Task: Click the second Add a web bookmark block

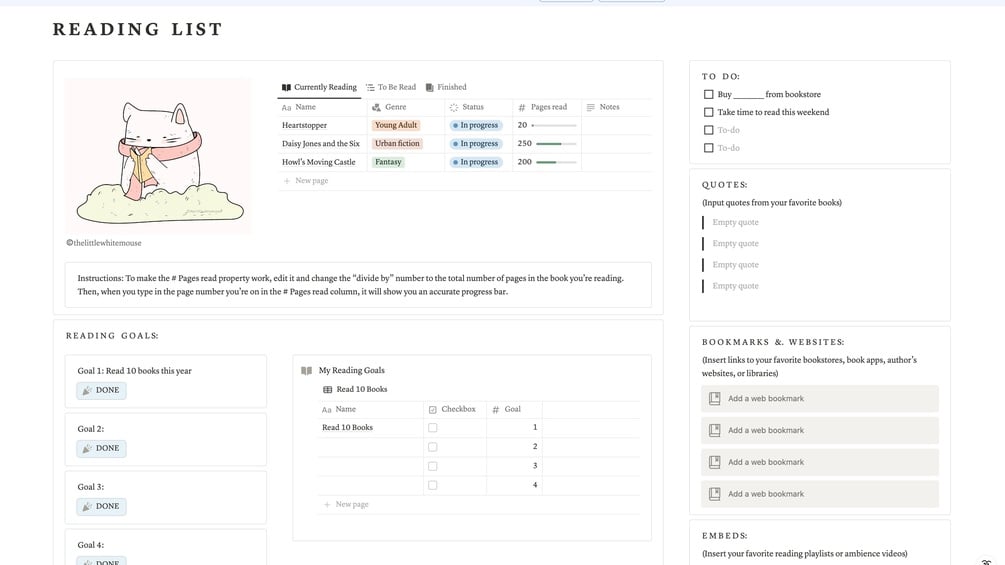Action: [820, 430]
